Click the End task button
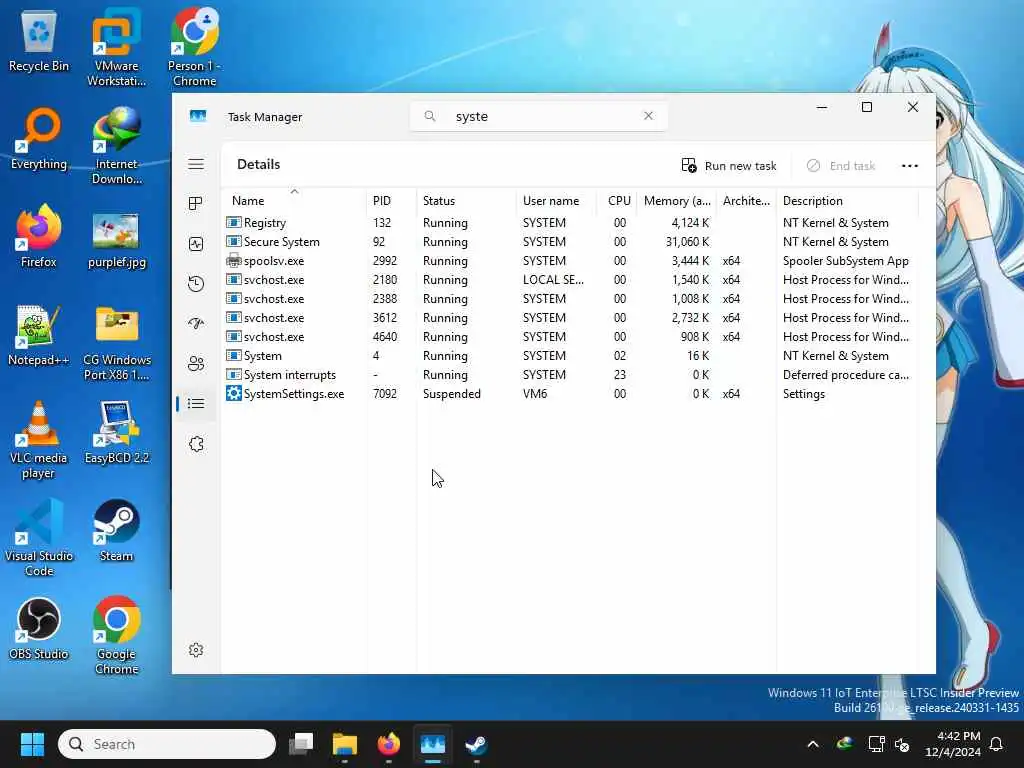 pos(840,166)
